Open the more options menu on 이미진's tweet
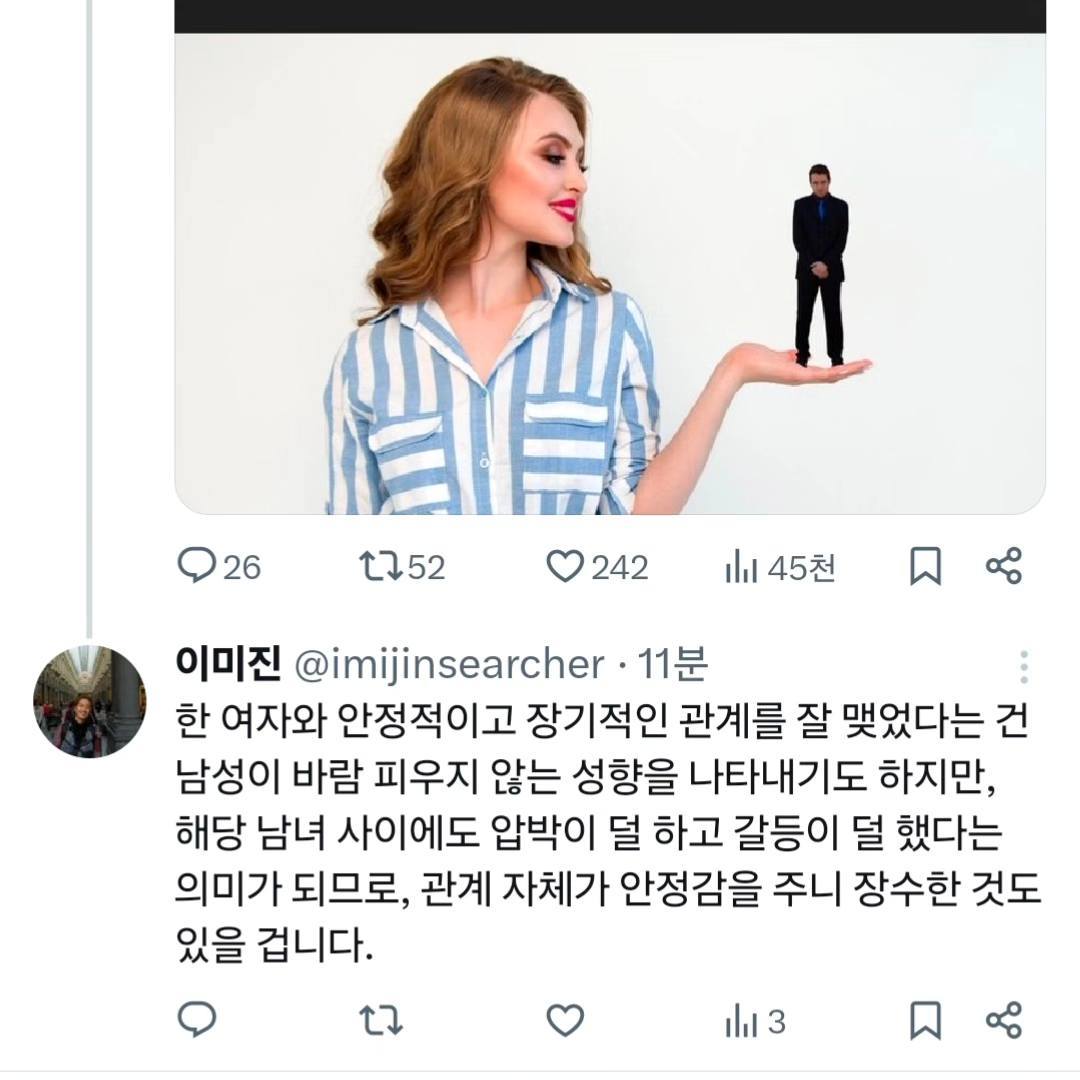1080x1080 pixels. [x=1024, y=665]
